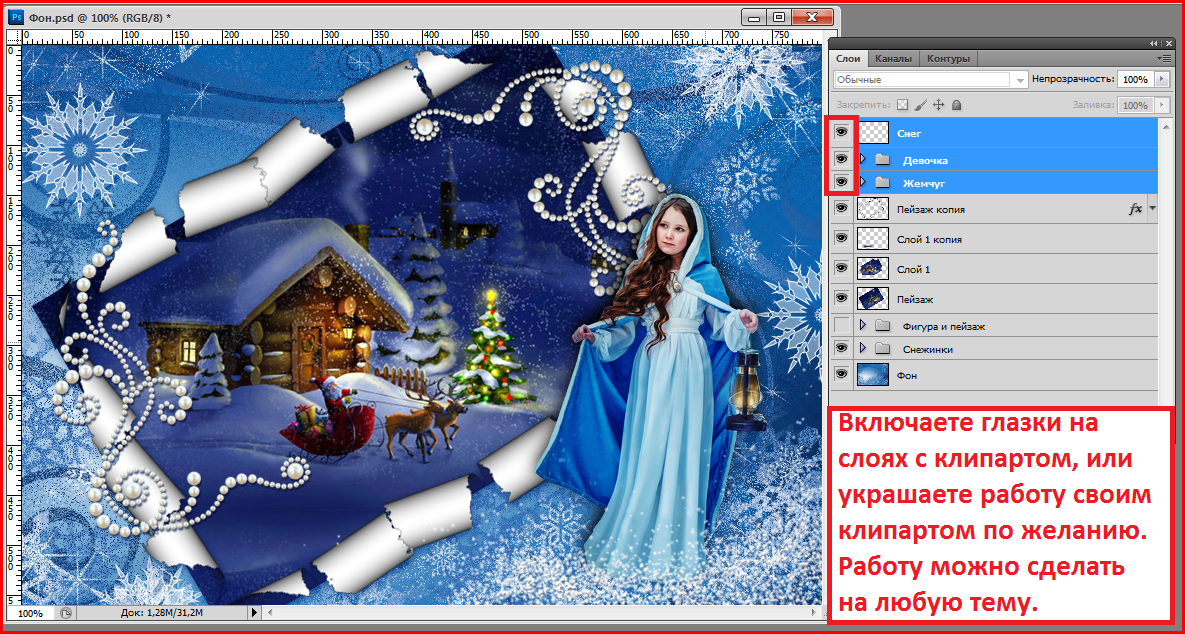1185x634 pixels.
Task: Expand the Снежинки group triangle
Action: (x=863, y=348)
